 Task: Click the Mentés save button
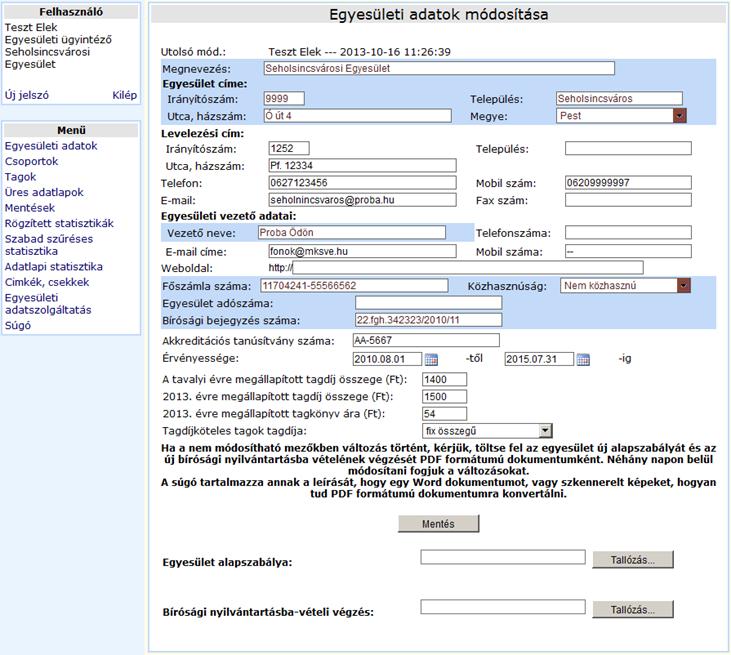(x=438, y=524)
